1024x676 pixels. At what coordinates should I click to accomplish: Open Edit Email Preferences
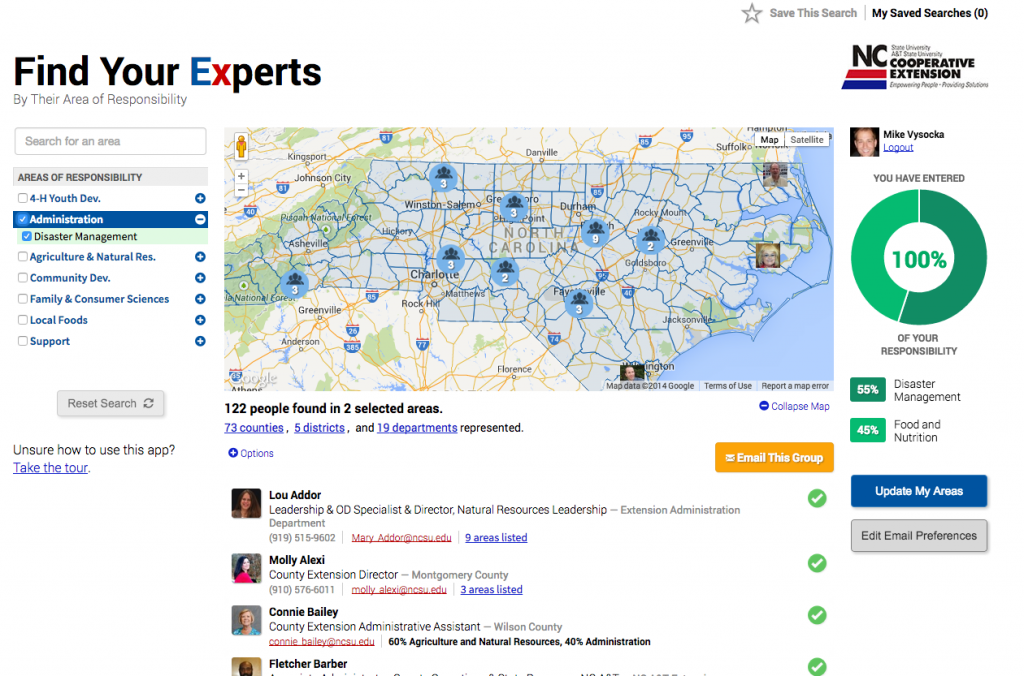pyautogui.click(x=919, y=536)
